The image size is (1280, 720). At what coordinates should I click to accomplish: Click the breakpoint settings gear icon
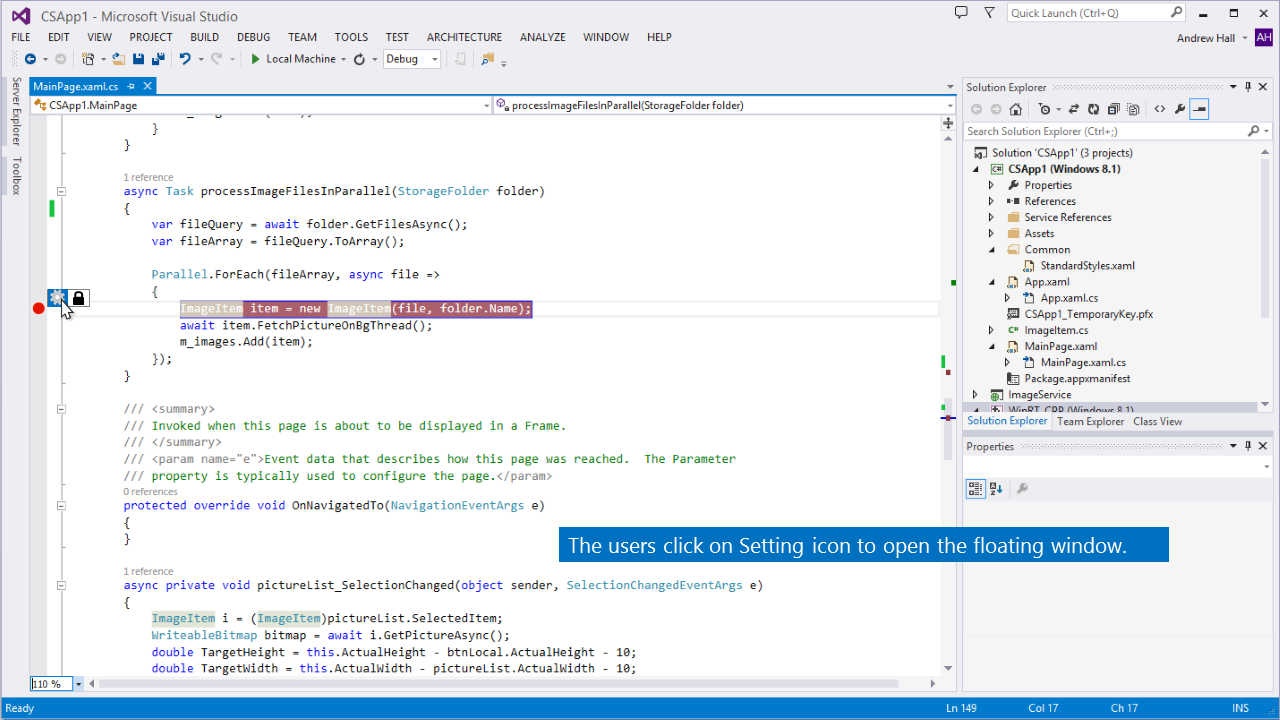[x=57, y=298]
